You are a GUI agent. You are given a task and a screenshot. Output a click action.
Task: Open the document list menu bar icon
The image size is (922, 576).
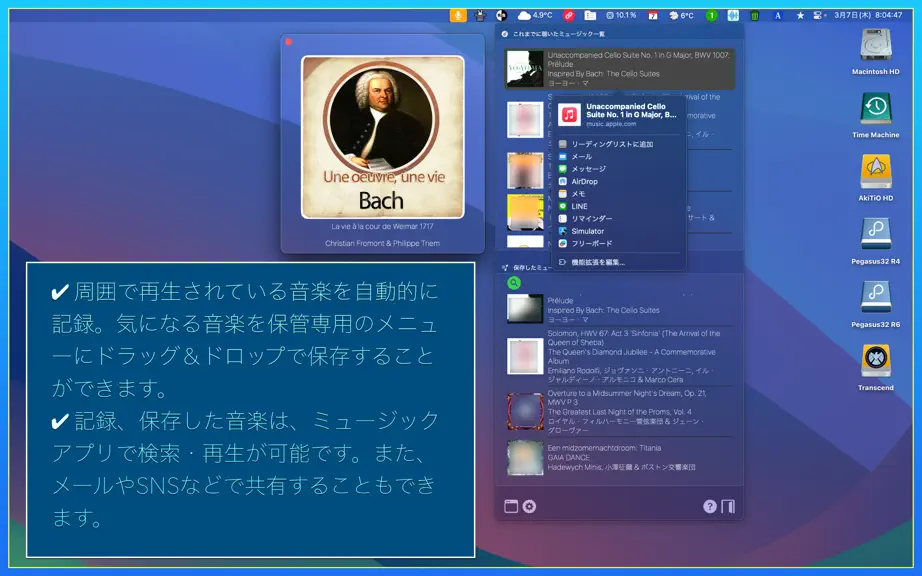590,15
